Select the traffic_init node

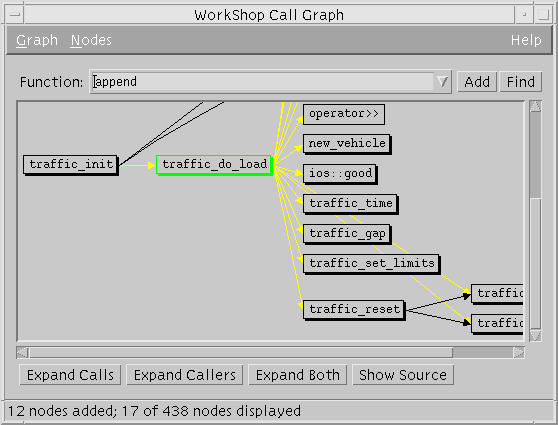(70, 165)
